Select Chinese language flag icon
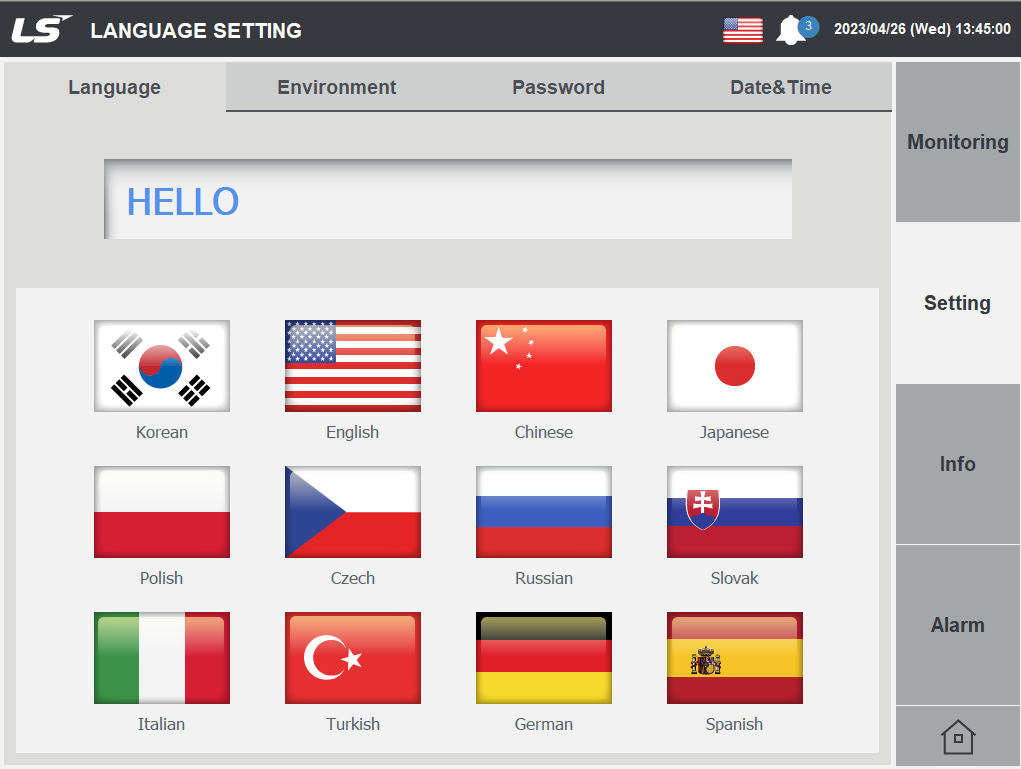 [543, 365]
